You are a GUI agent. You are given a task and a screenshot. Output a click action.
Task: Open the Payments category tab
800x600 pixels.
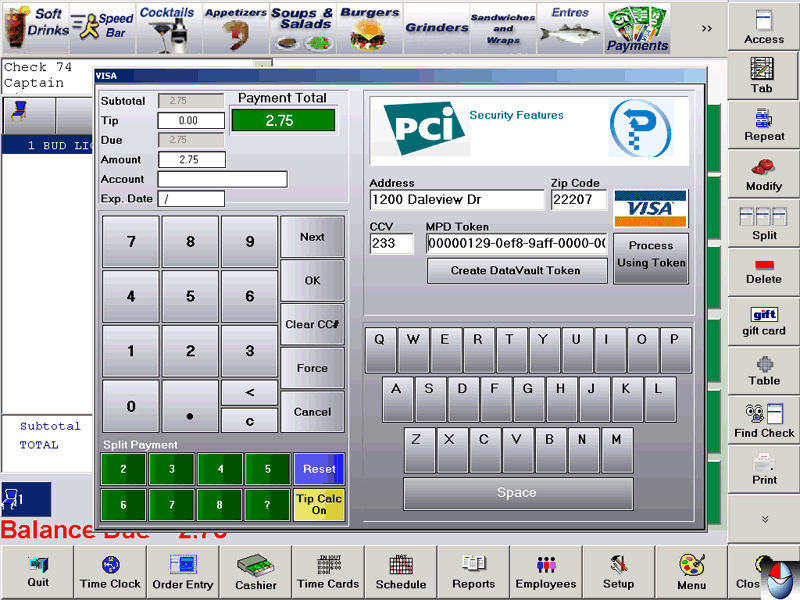pyautogui.click(x=637, y=28)
